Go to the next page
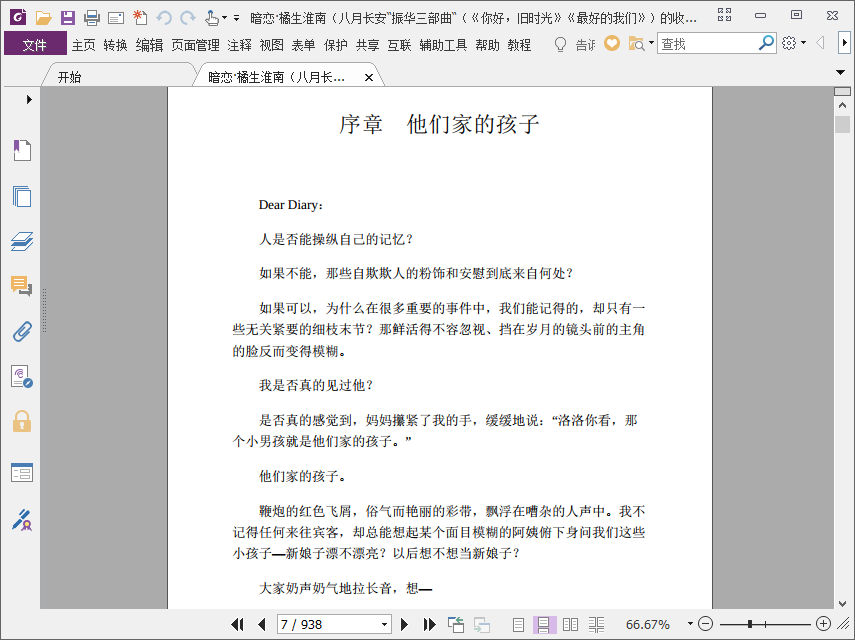Screen dimensions: 855x640 point(404,624)
